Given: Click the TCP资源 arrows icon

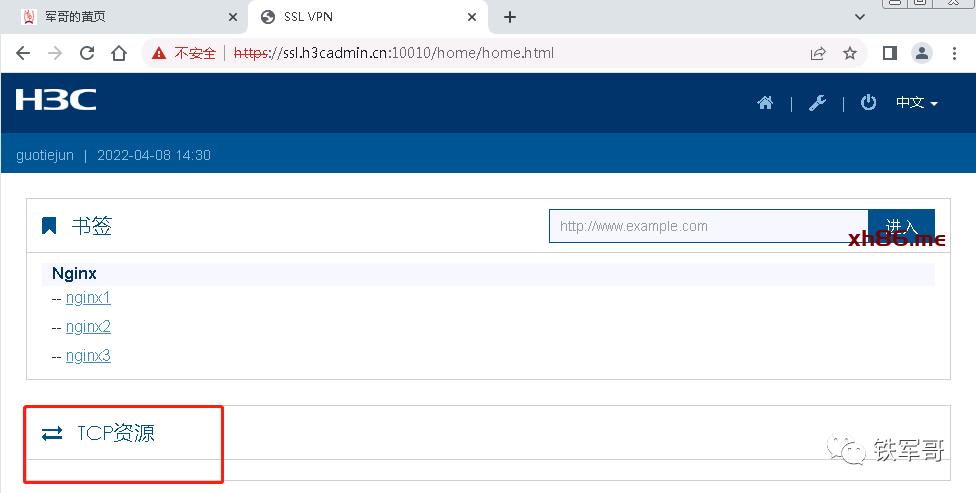Looking at the screenshot, I should click(x=52, y=433).
